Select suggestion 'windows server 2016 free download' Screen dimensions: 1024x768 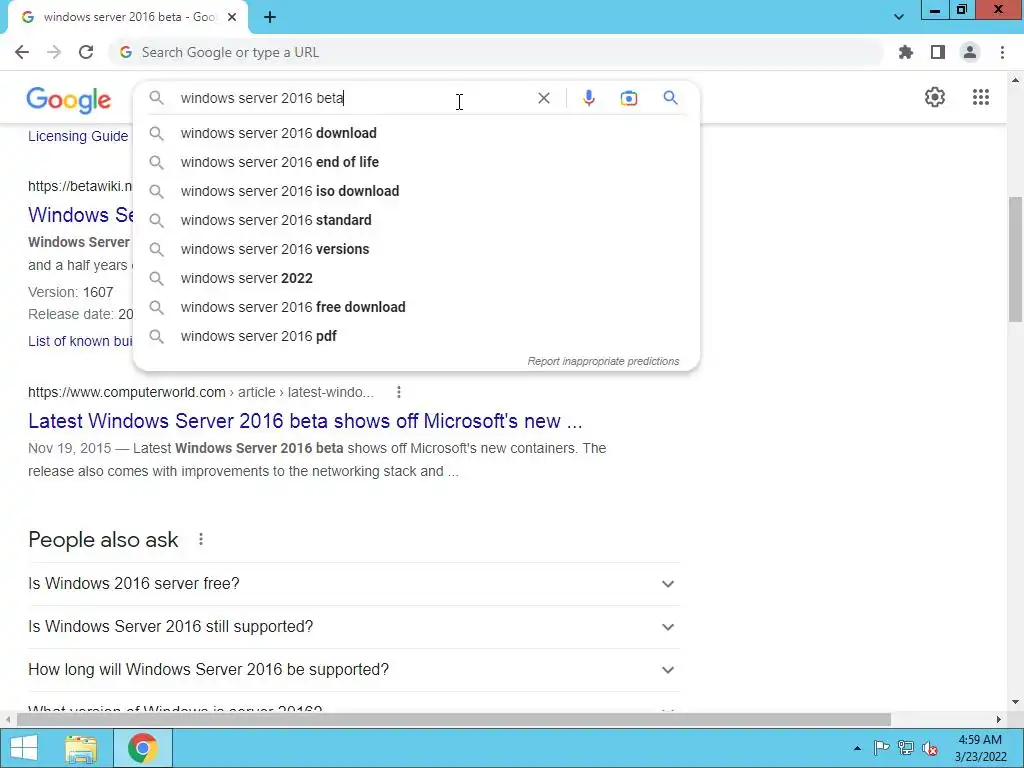(x=416, y=307)
